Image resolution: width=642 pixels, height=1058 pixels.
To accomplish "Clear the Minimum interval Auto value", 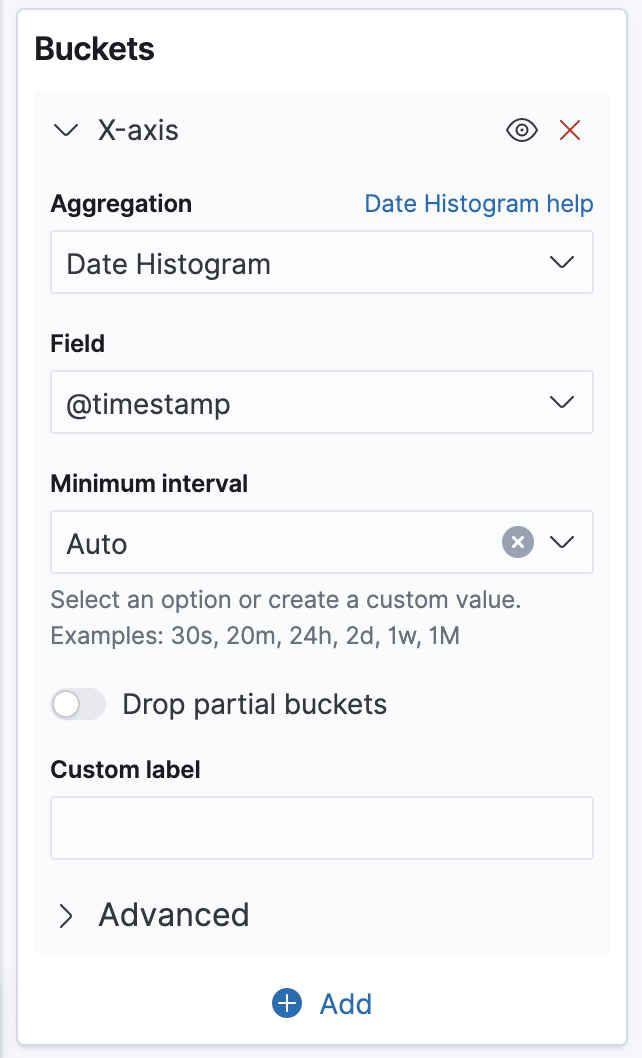I will tap(517, 543).
